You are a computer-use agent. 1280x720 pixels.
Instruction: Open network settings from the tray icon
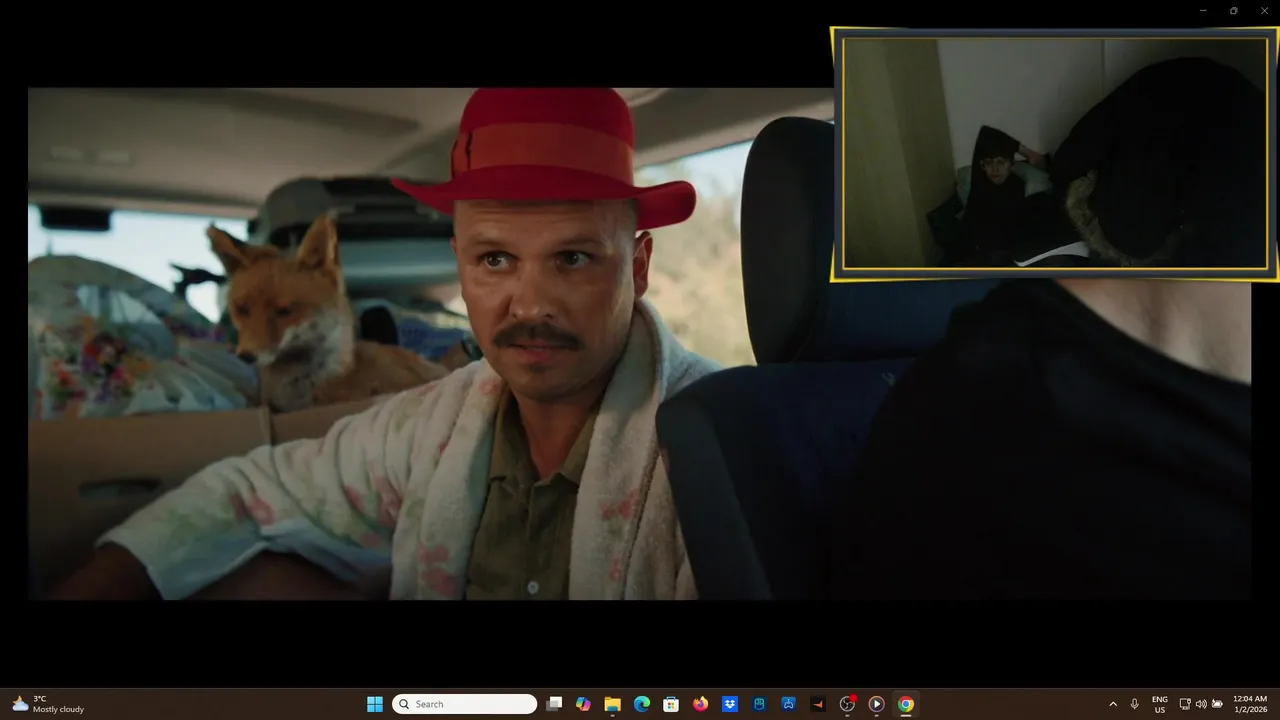click(1185, 704)
